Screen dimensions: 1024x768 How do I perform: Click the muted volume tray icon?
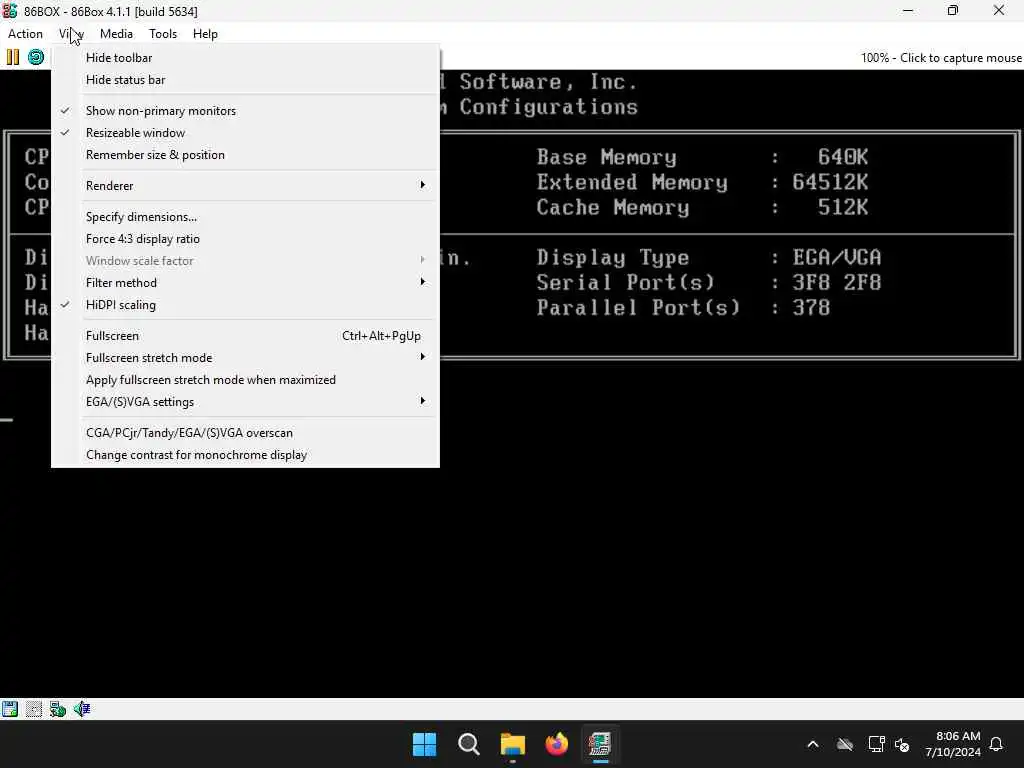point(903,744)
